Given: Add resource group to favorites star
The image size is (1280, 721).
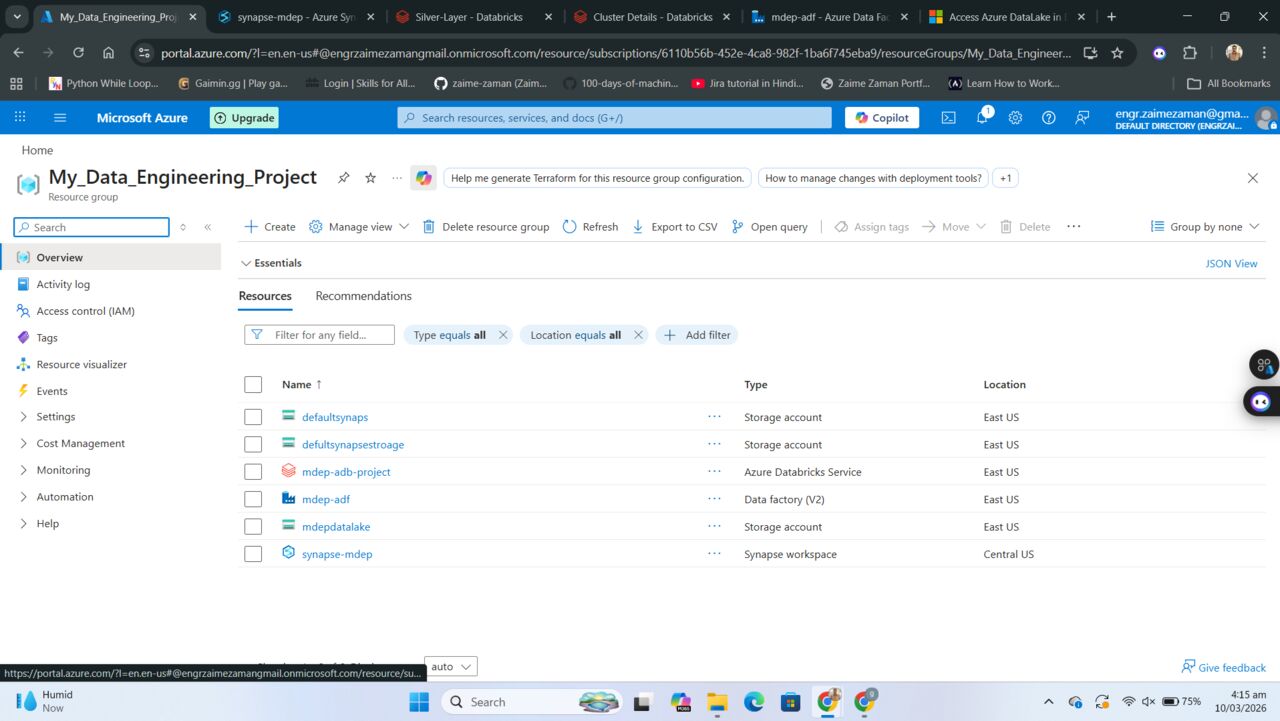Looking at the screenshot, I should (370, 178).
